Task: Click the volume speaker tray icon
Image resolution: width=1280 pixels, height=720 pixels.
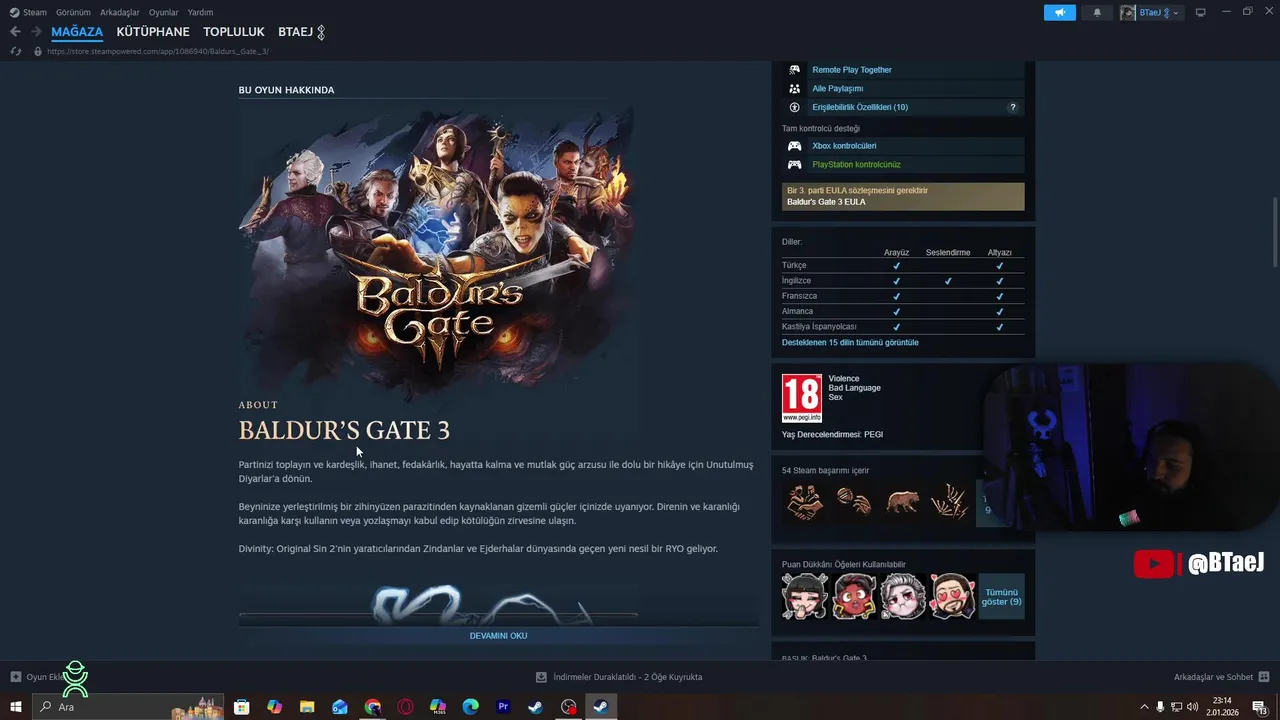Action: pyautogui.click(x=1193, y=707)
